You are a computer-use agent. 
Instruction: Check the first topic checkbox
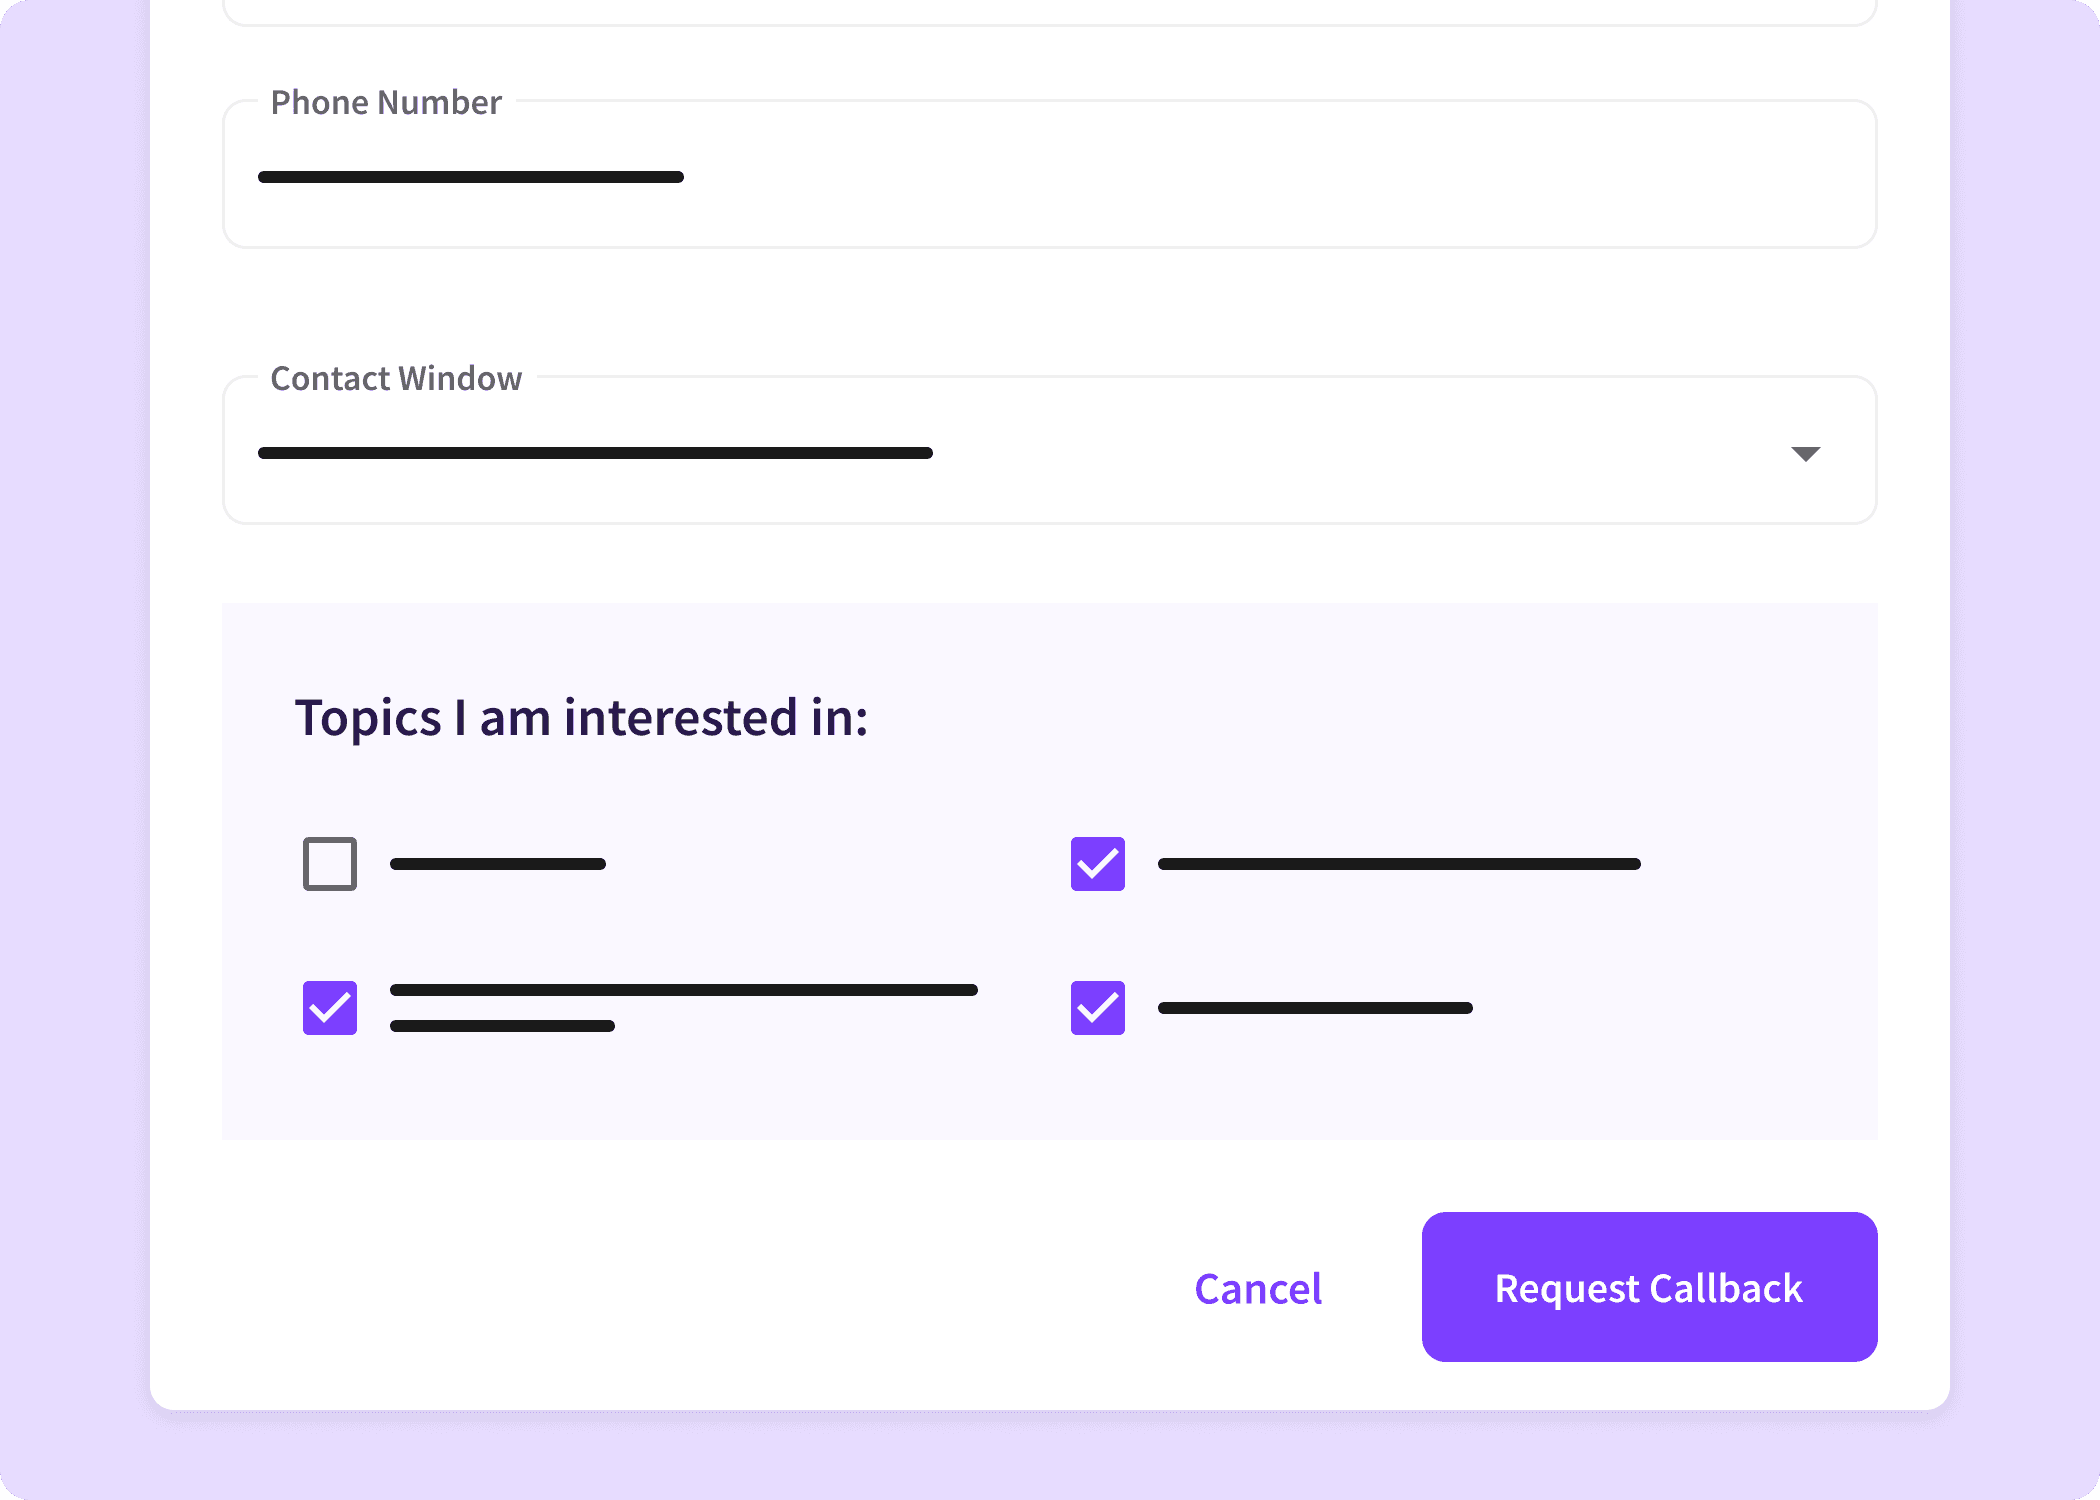coord(329,864)
